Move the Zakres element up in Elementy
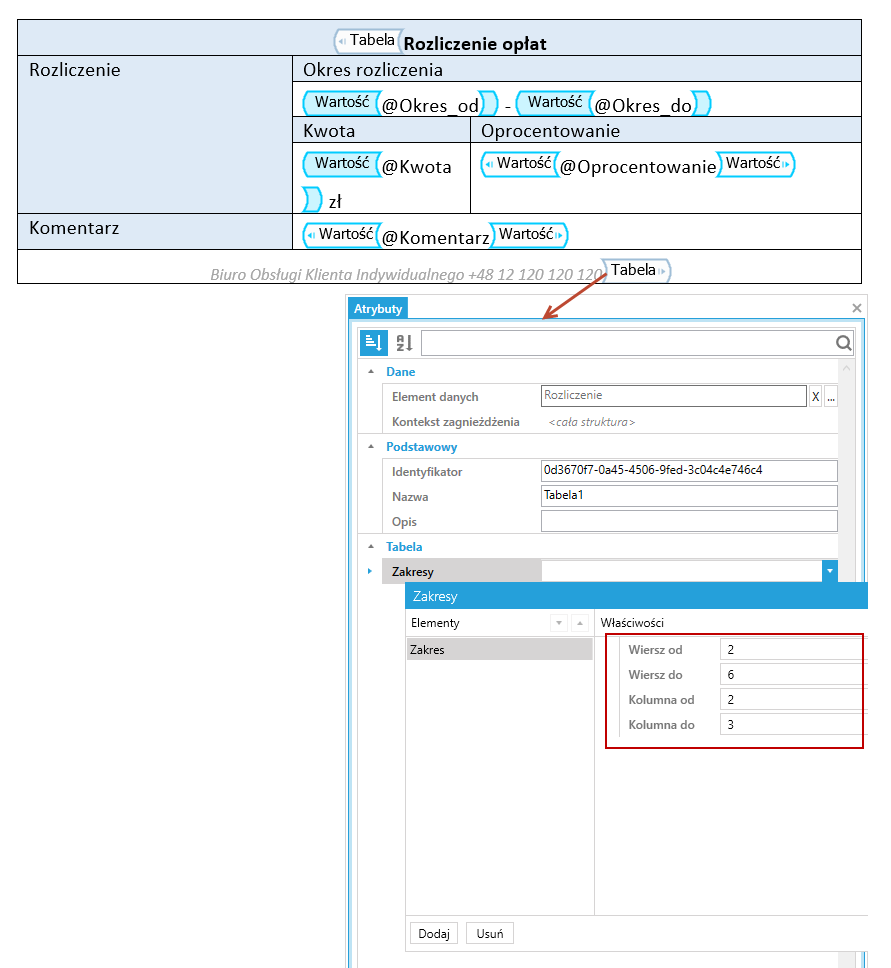 pos(580,623)
